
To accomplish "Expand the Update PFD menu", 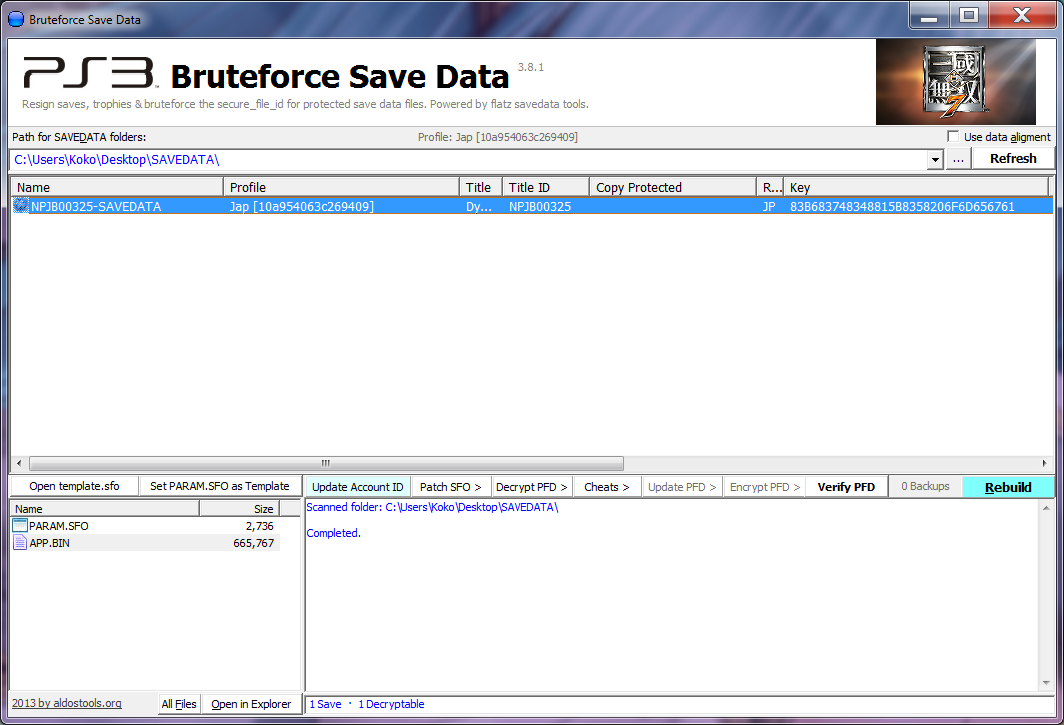I will pyautogui.click(x=682, y=487).
